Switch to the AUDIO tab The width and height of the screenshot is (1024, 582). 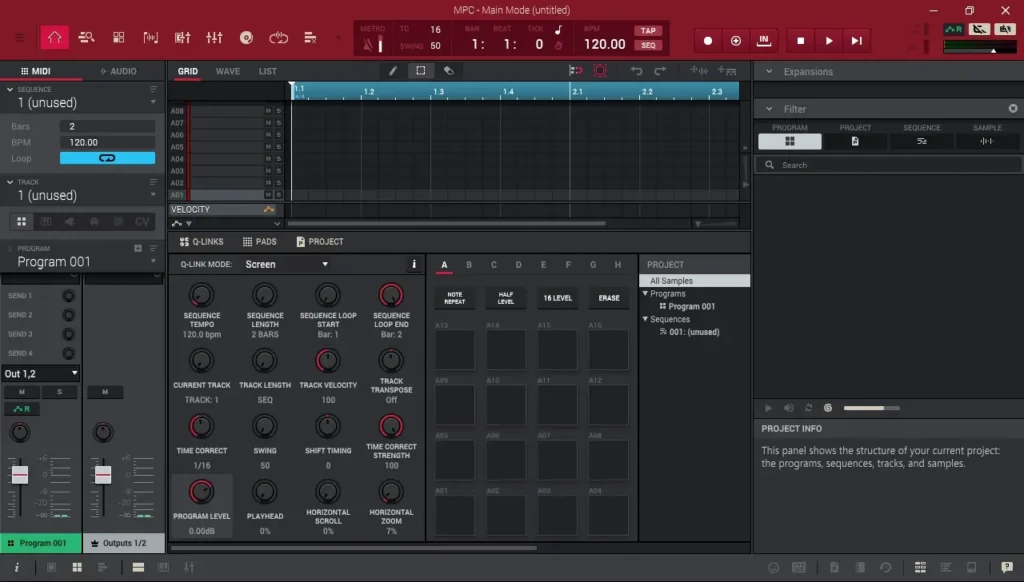tap(118, 71)
